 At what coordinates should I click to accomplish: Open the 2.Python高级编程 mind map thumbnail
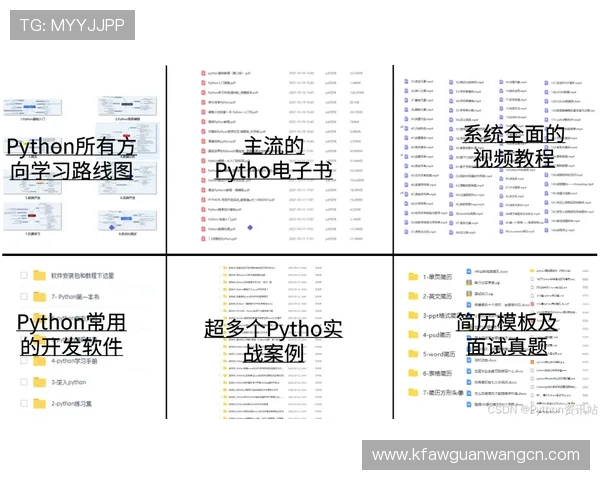tap(127, 106)
